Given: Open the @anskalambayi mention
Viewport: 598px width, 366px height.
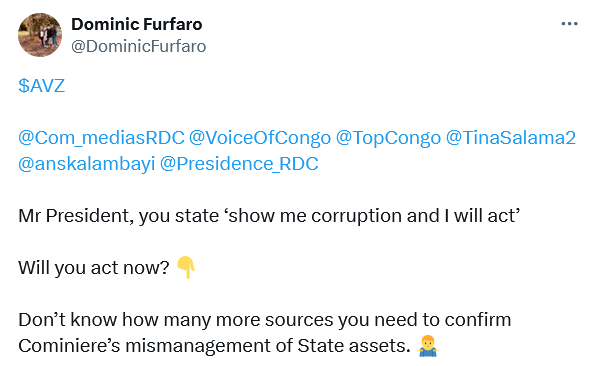Looking at the screenshot, I should (x=87, y=164).
